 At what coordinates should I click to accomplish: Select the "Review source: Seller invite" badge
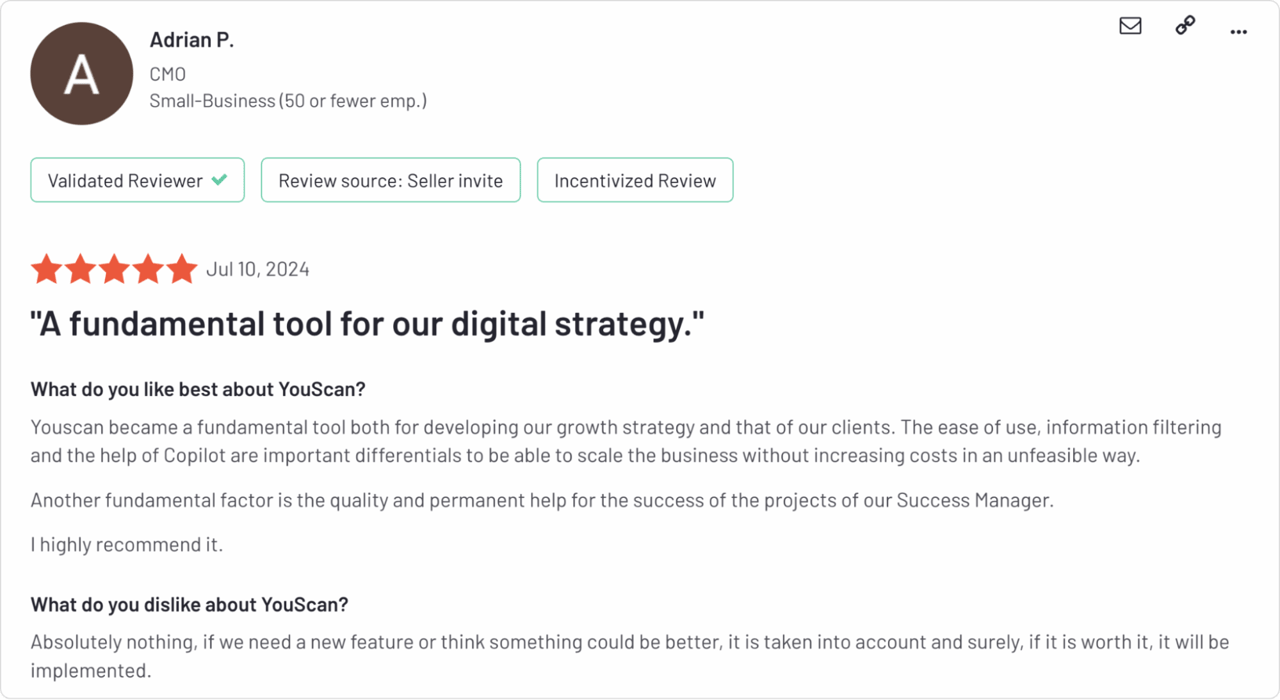390,180
